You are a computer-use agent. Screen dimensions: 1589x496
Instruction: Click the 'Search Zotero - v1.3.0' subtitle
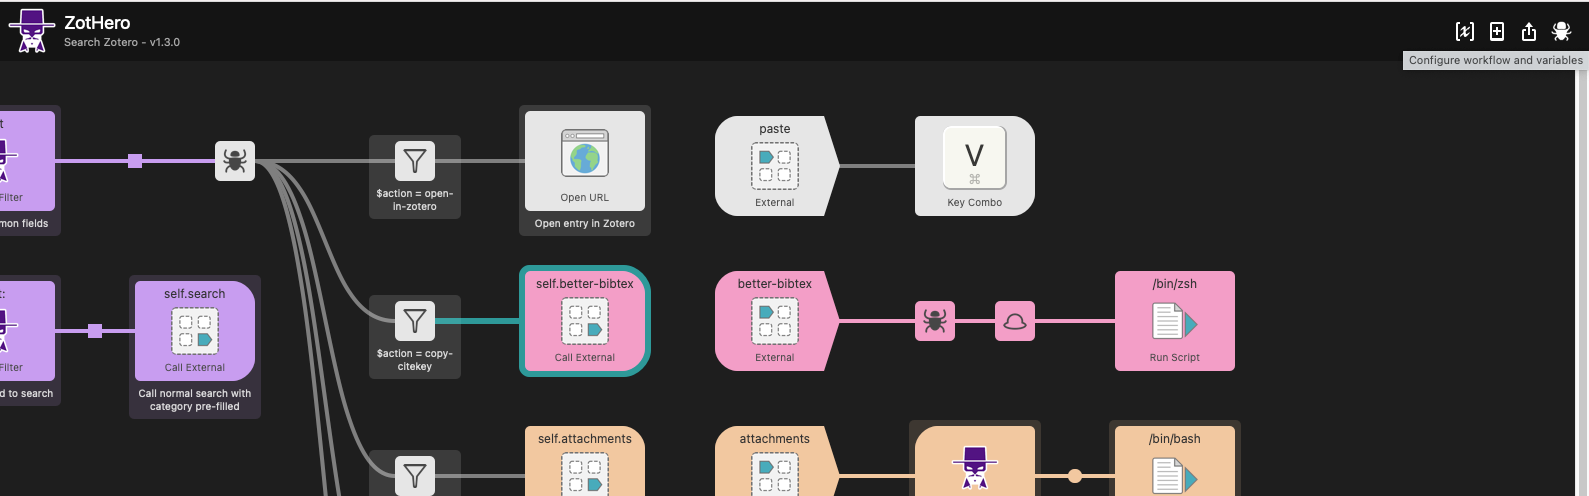[122, 43]
